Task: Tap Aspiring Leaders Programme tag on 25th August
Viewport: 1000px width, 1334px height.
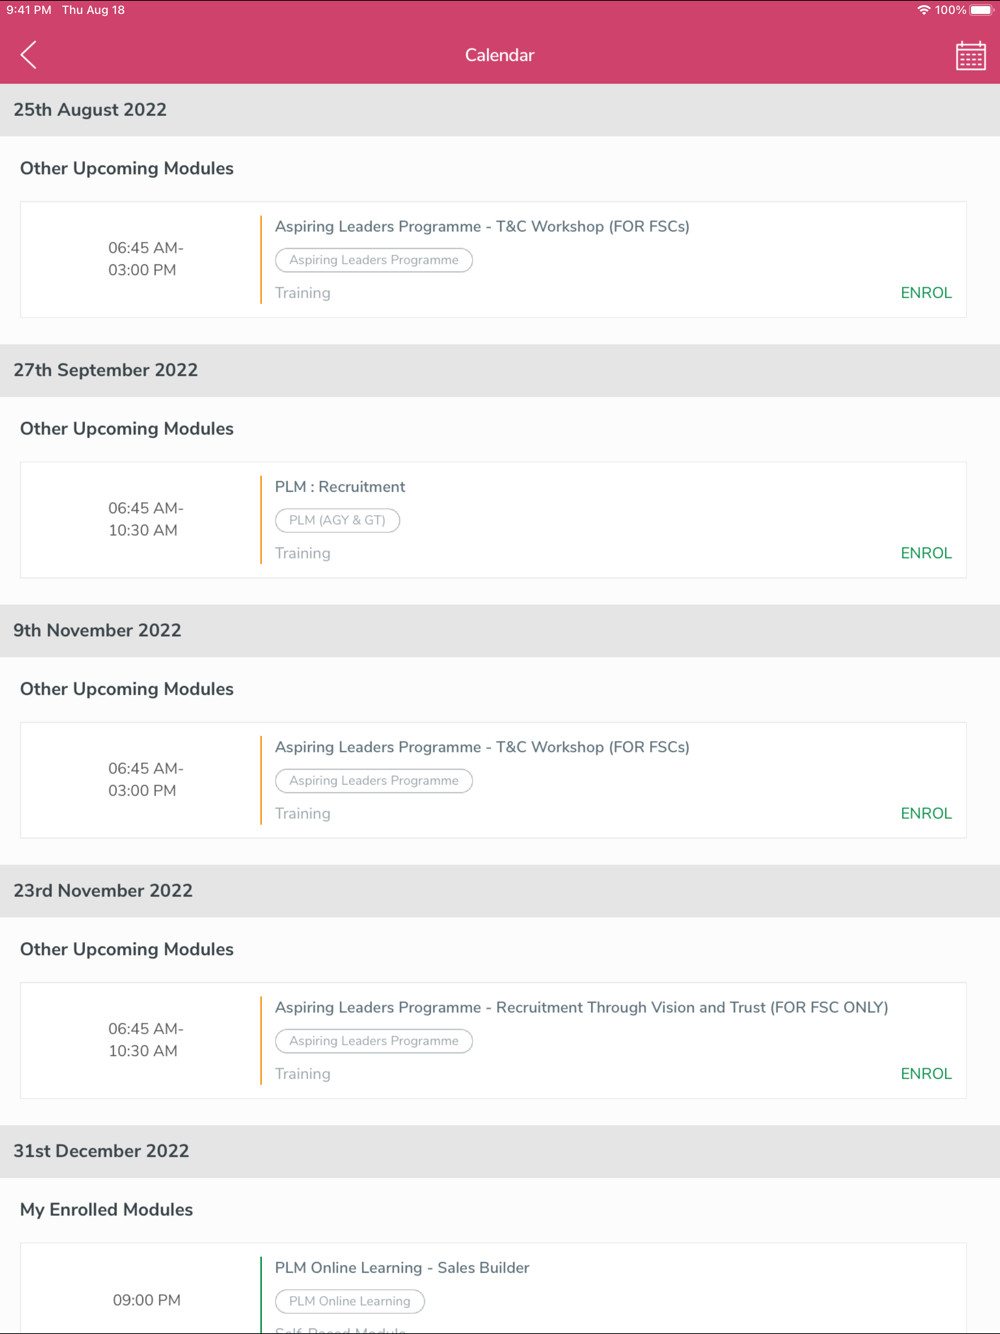Action: click(373, 260)
